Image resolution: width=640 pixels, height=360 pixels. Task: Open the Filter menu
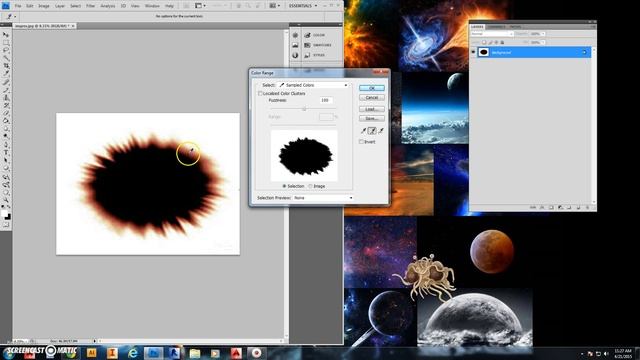tap(91, 6)
